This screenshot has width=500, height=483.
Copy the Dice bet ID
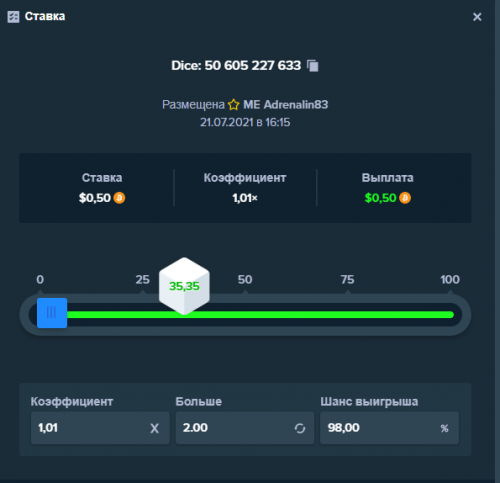click(313, 66)
